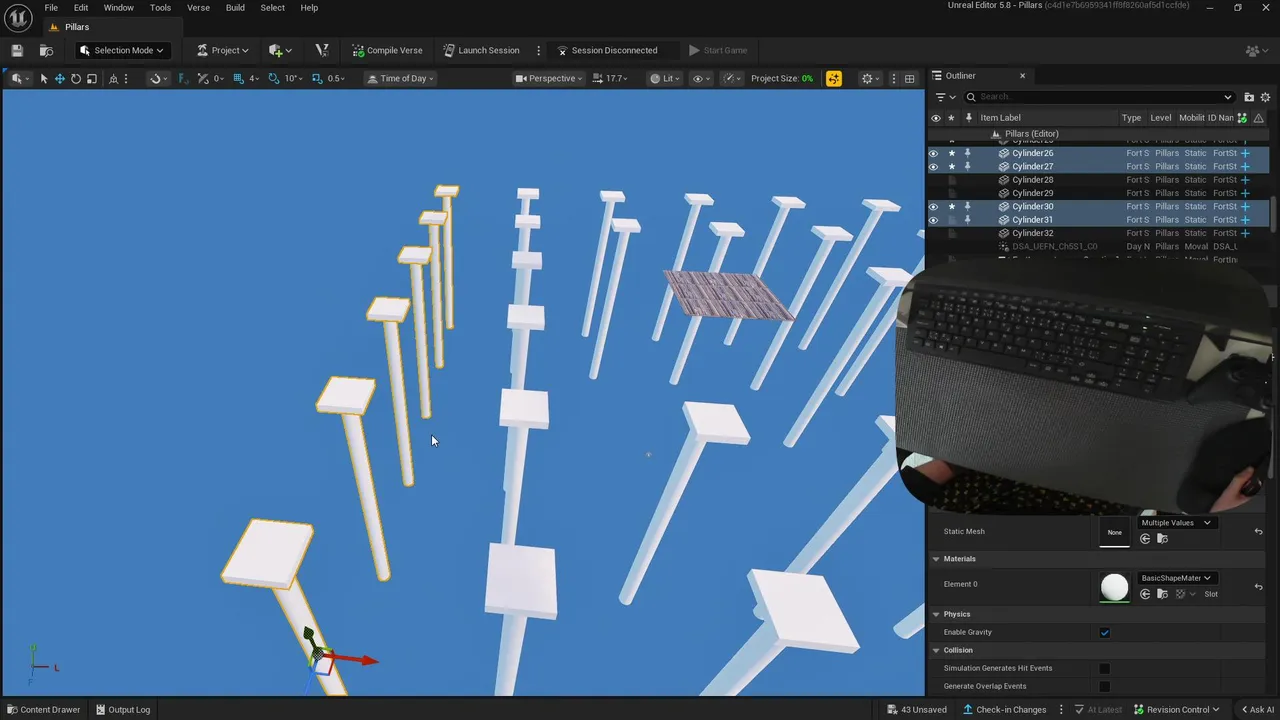Hide Cylinder27 with its eye icon
Image resolution: width=1280 pixels, height=720 pixels.
[x=934, y=167]
